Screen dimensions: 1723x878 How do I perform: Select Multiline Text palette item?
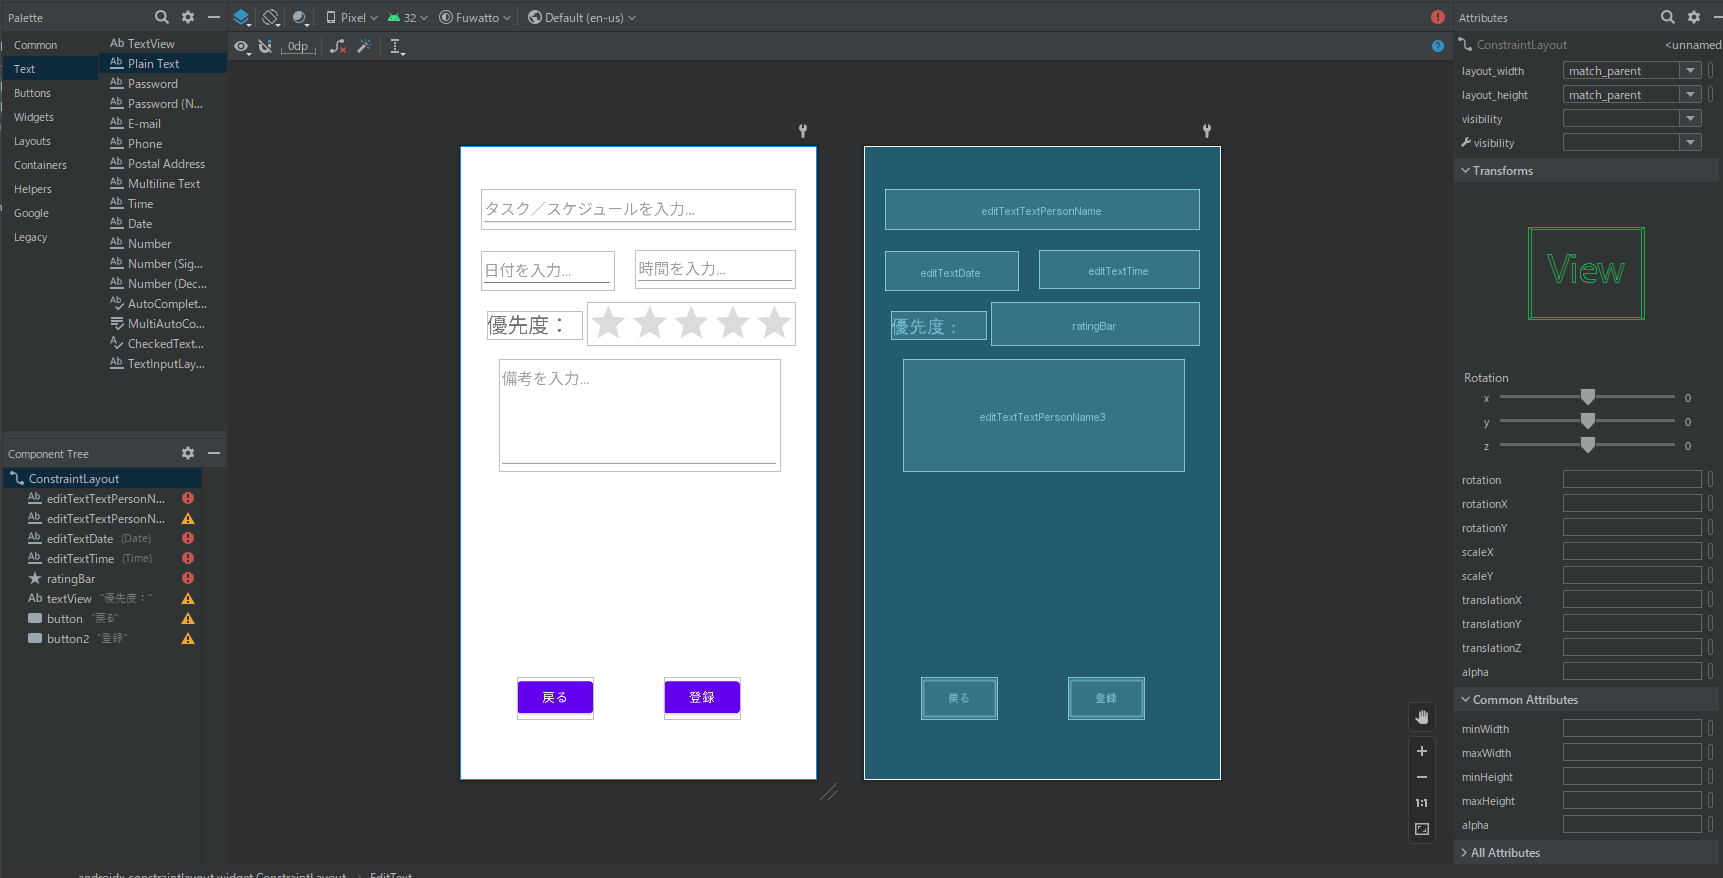click(x=164, y=184)
